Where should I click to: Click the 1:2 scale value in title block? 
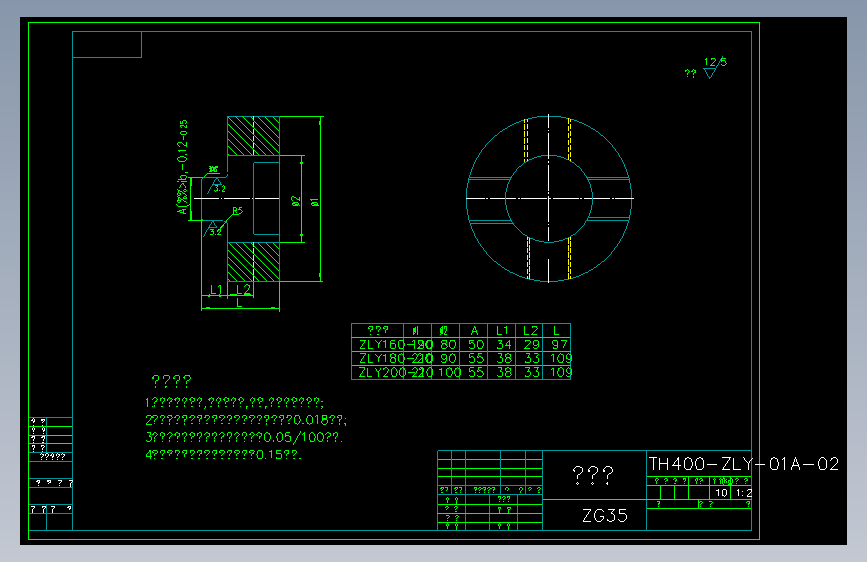coord(744,493)
